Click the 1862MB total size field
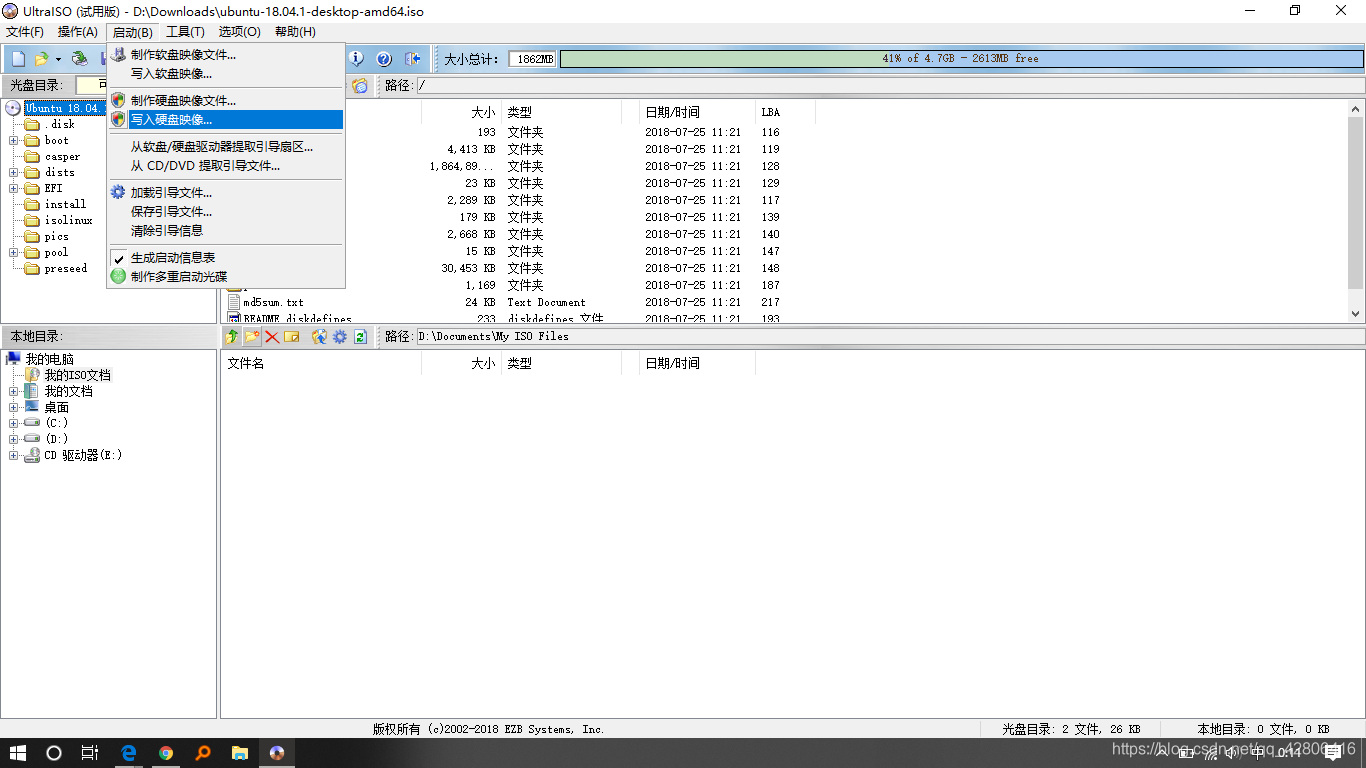This screenshot has height=768, width=1366. [532, 60]
